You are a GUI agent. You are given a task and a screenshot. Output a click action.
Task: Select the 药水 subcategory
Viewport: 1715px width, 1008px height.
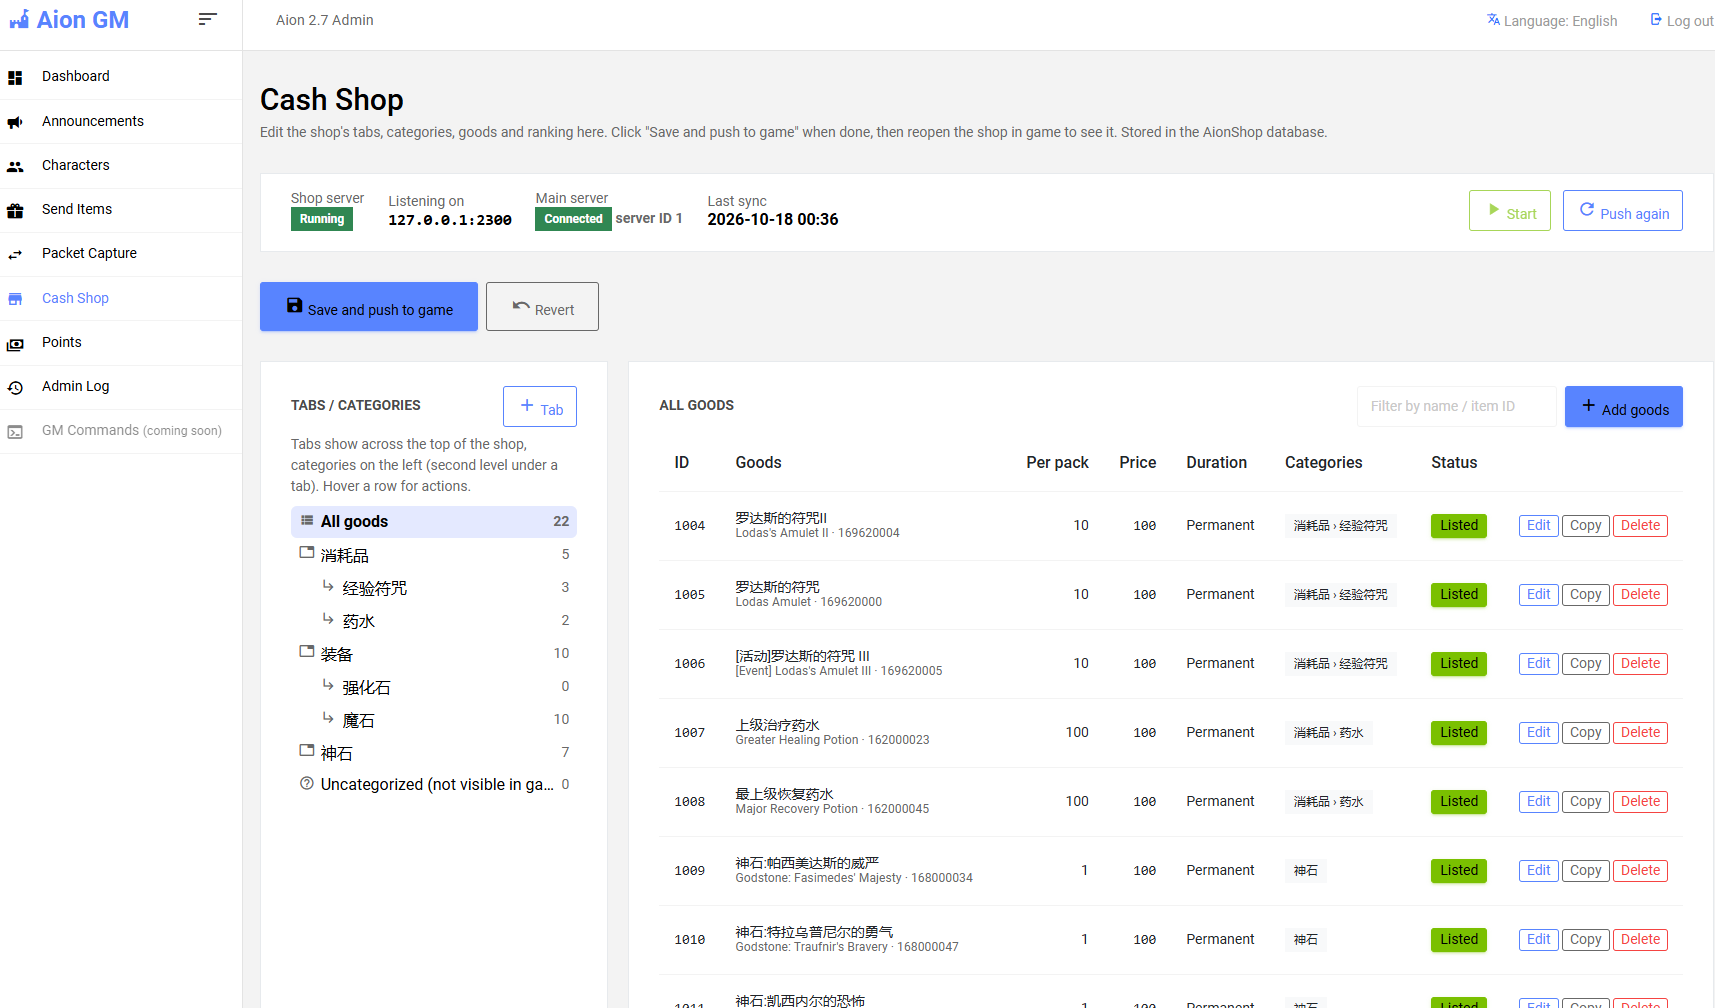pyautogui.click(x=434, y=621)
